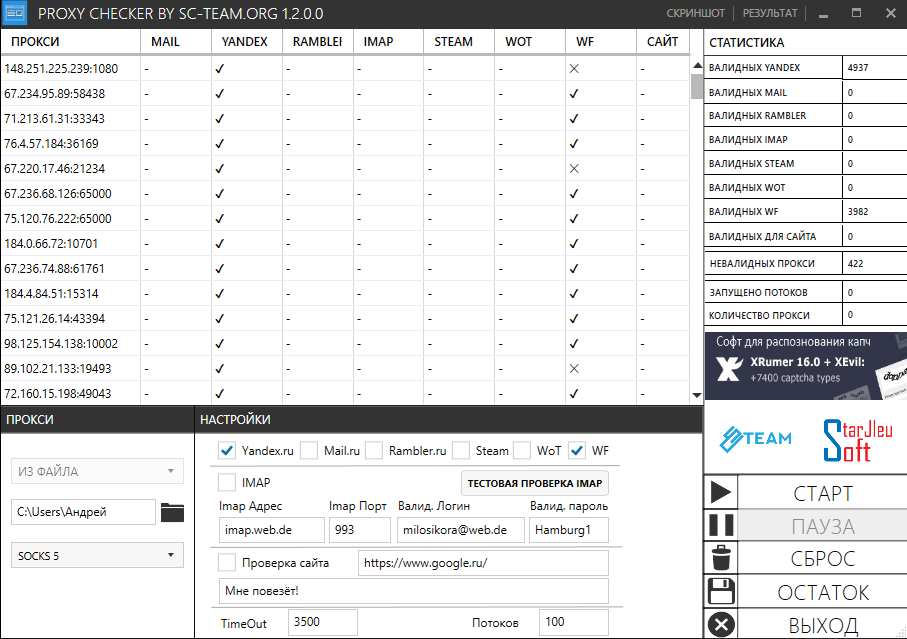Click WF cross mark for 67.220.17.46:21234
The width and height of the screenshot is (907, 639).
tap(574, 169)
